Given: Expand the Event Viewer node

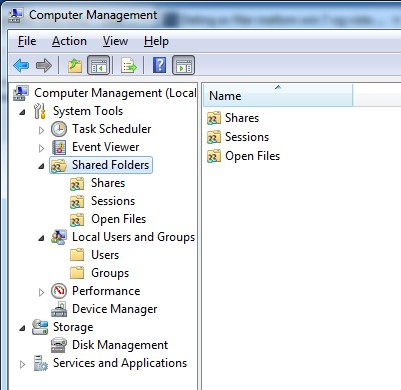Looking at the screenshot, I should [41, 148].
